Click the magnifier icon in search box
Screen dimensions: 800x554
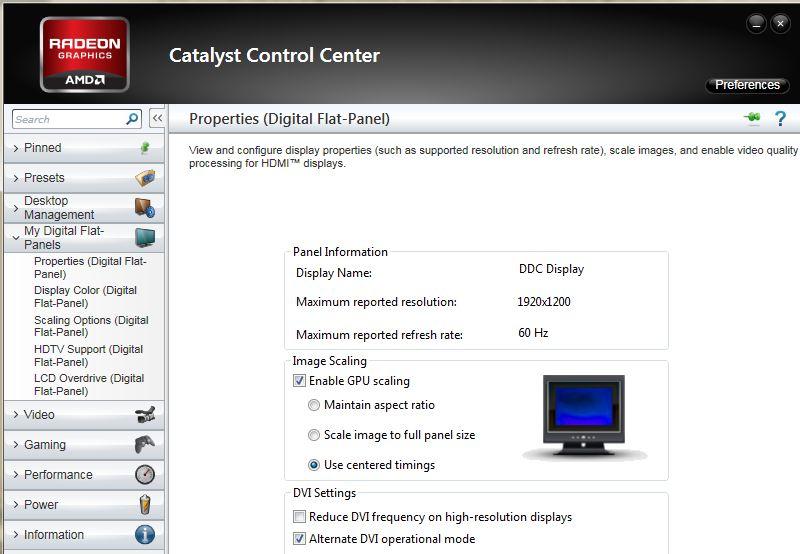pos(132,119)
